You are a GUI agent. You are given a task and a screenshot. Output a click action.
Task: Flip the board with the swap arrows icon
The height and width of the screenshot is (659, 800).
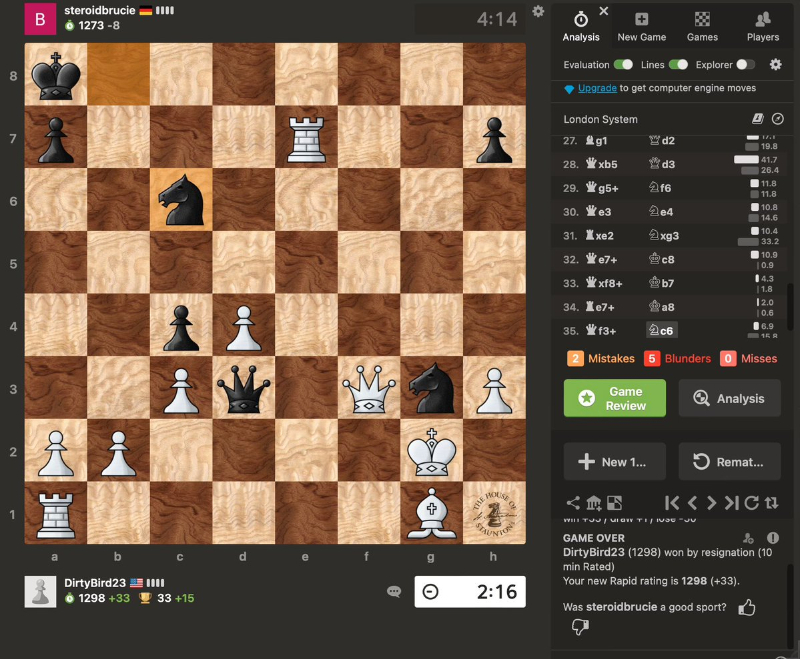pos(771,503)
